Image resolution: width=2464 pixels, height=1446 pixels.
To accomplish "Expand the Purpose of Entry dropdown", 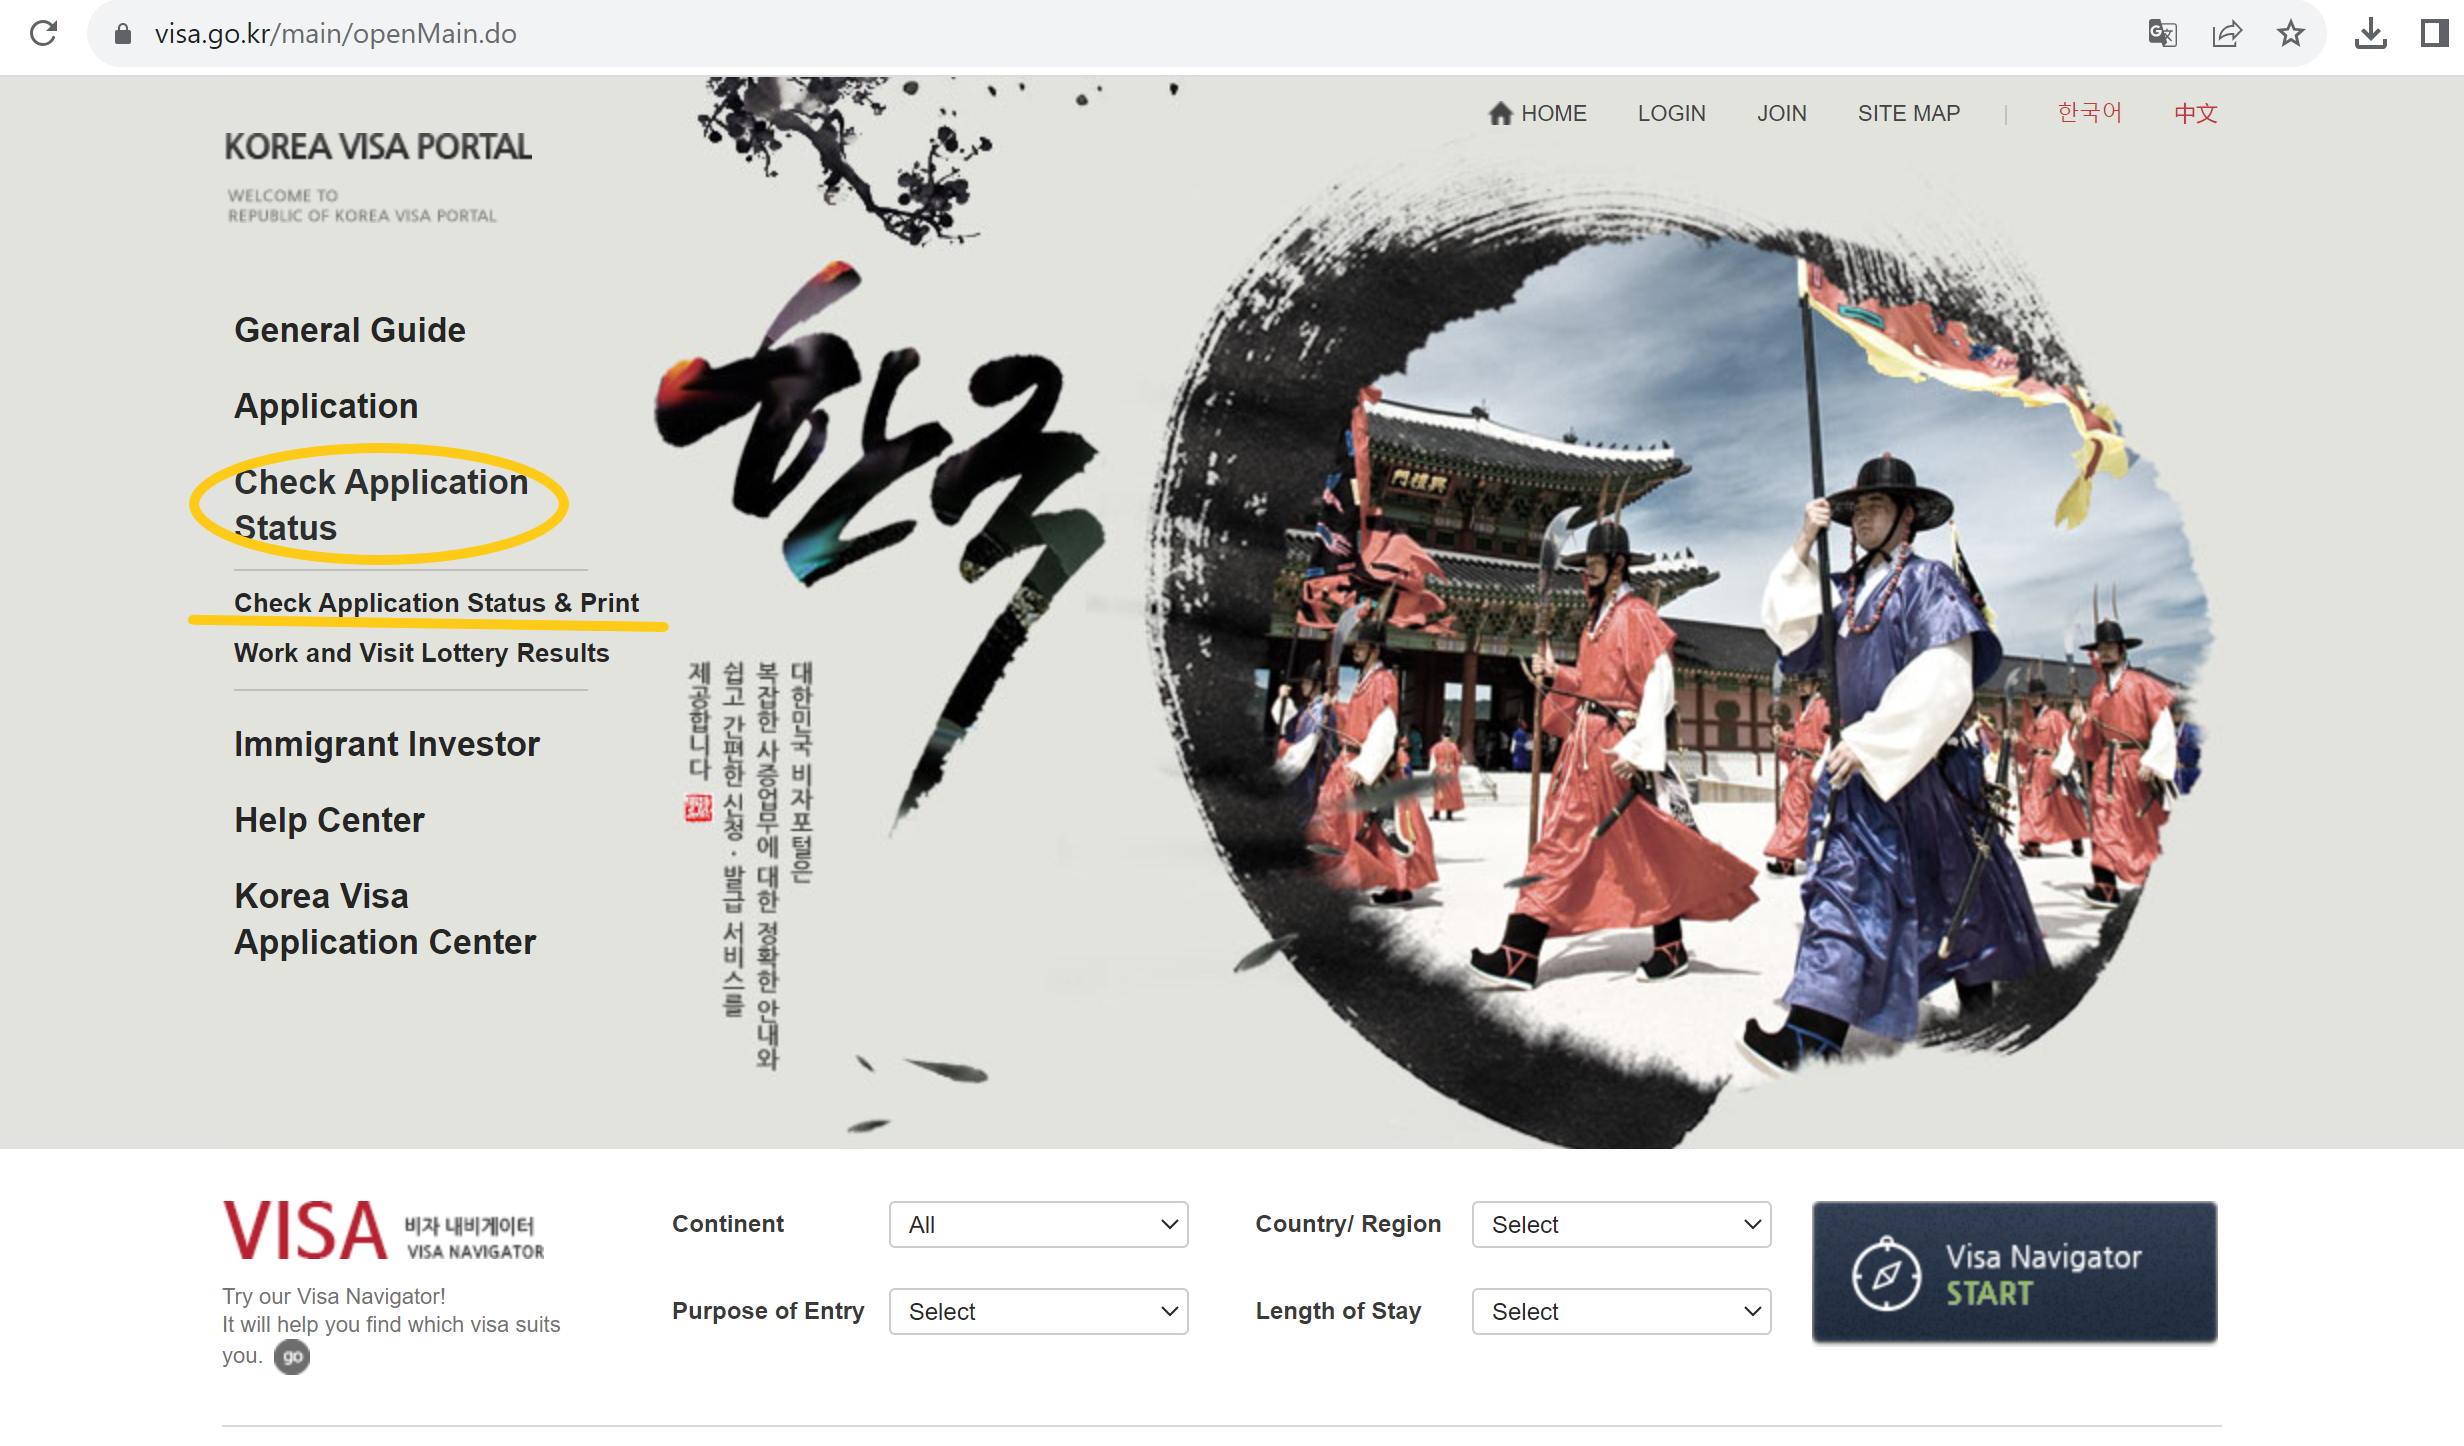I will coord(1038,1312).
